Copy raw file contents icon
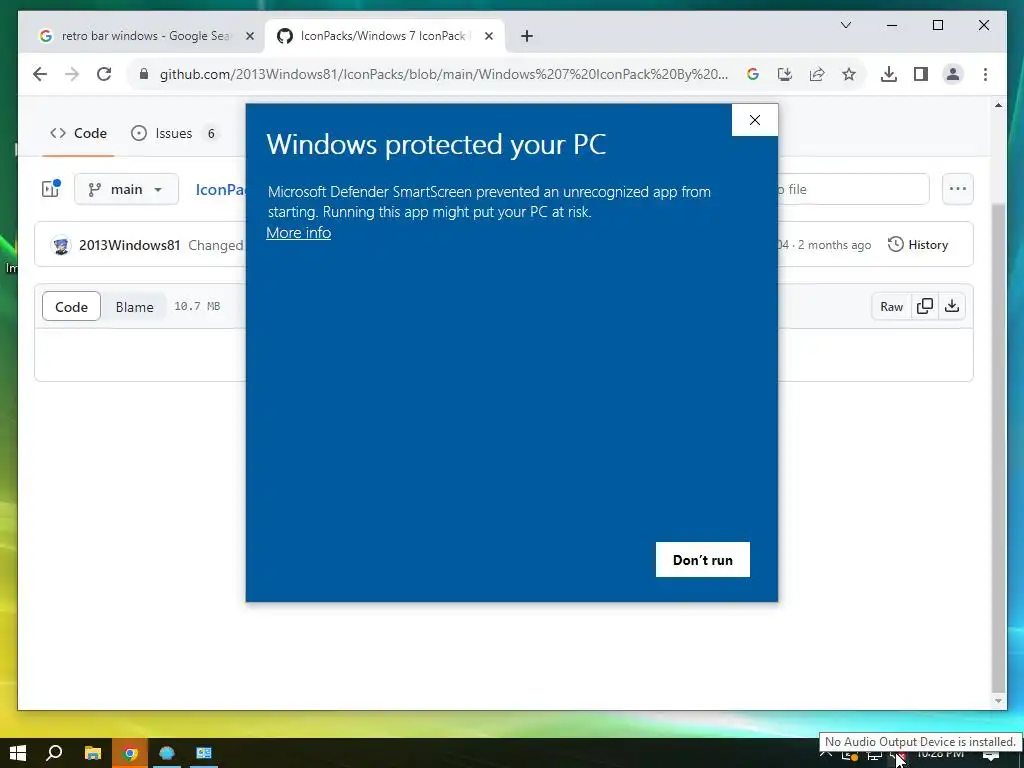Image resolution: width=1024 pixels, height=768 pixels. (925, 306)
